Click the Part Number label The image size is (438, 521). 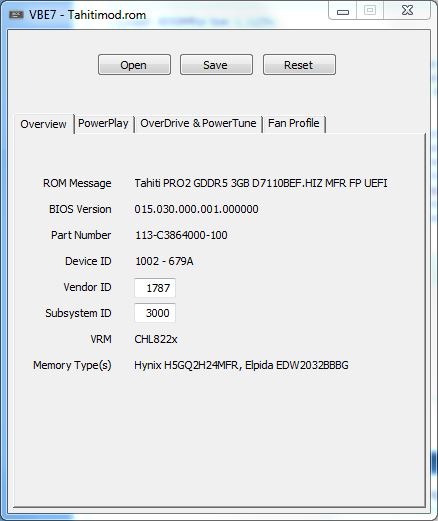coord(81,235)
